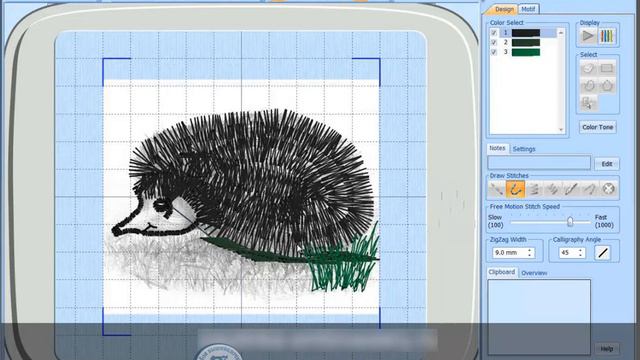Select the first Select tool with checkmark
Viewport: 640px width, 360px height.
click(x=588, y=68)
